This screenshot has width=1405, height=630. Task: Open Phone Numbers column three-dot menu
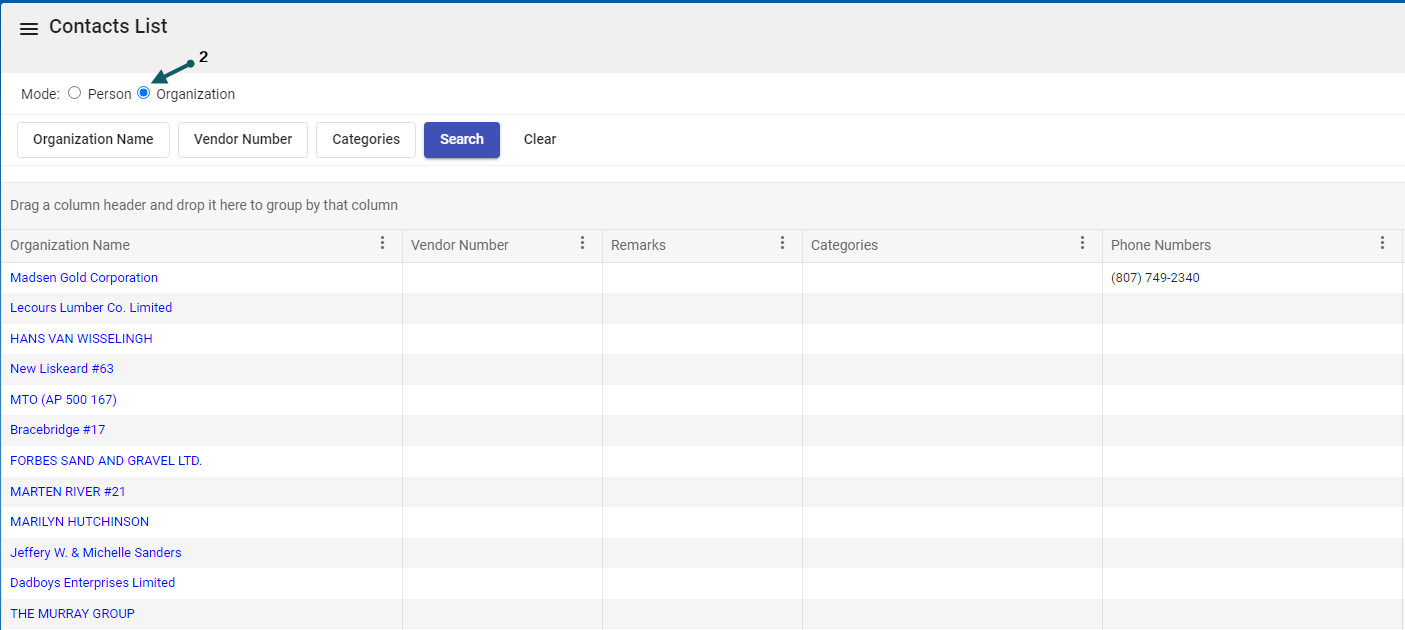click(1382, 243)
